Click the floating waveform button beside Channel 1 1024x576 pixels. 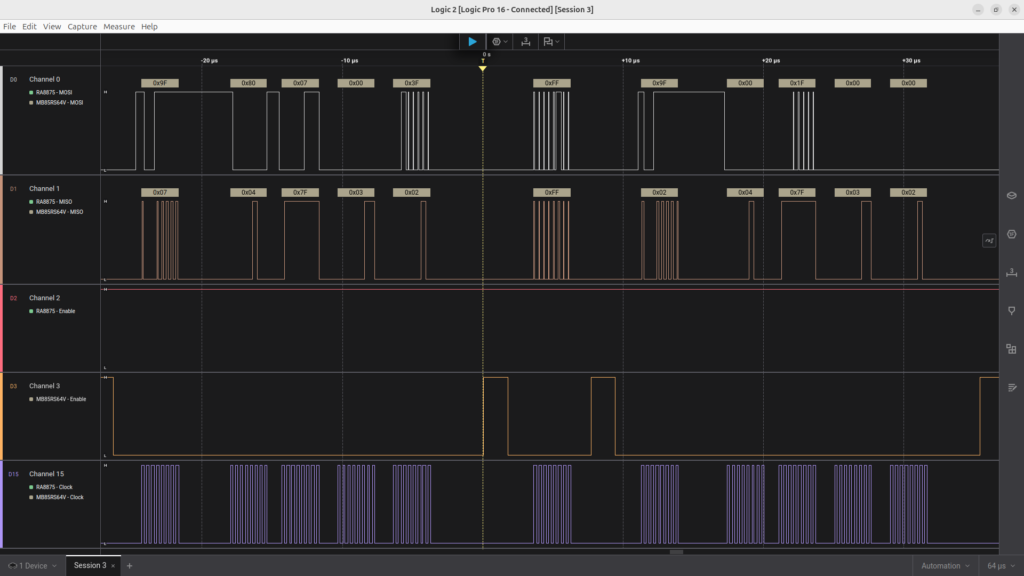[x=989, y=240]
